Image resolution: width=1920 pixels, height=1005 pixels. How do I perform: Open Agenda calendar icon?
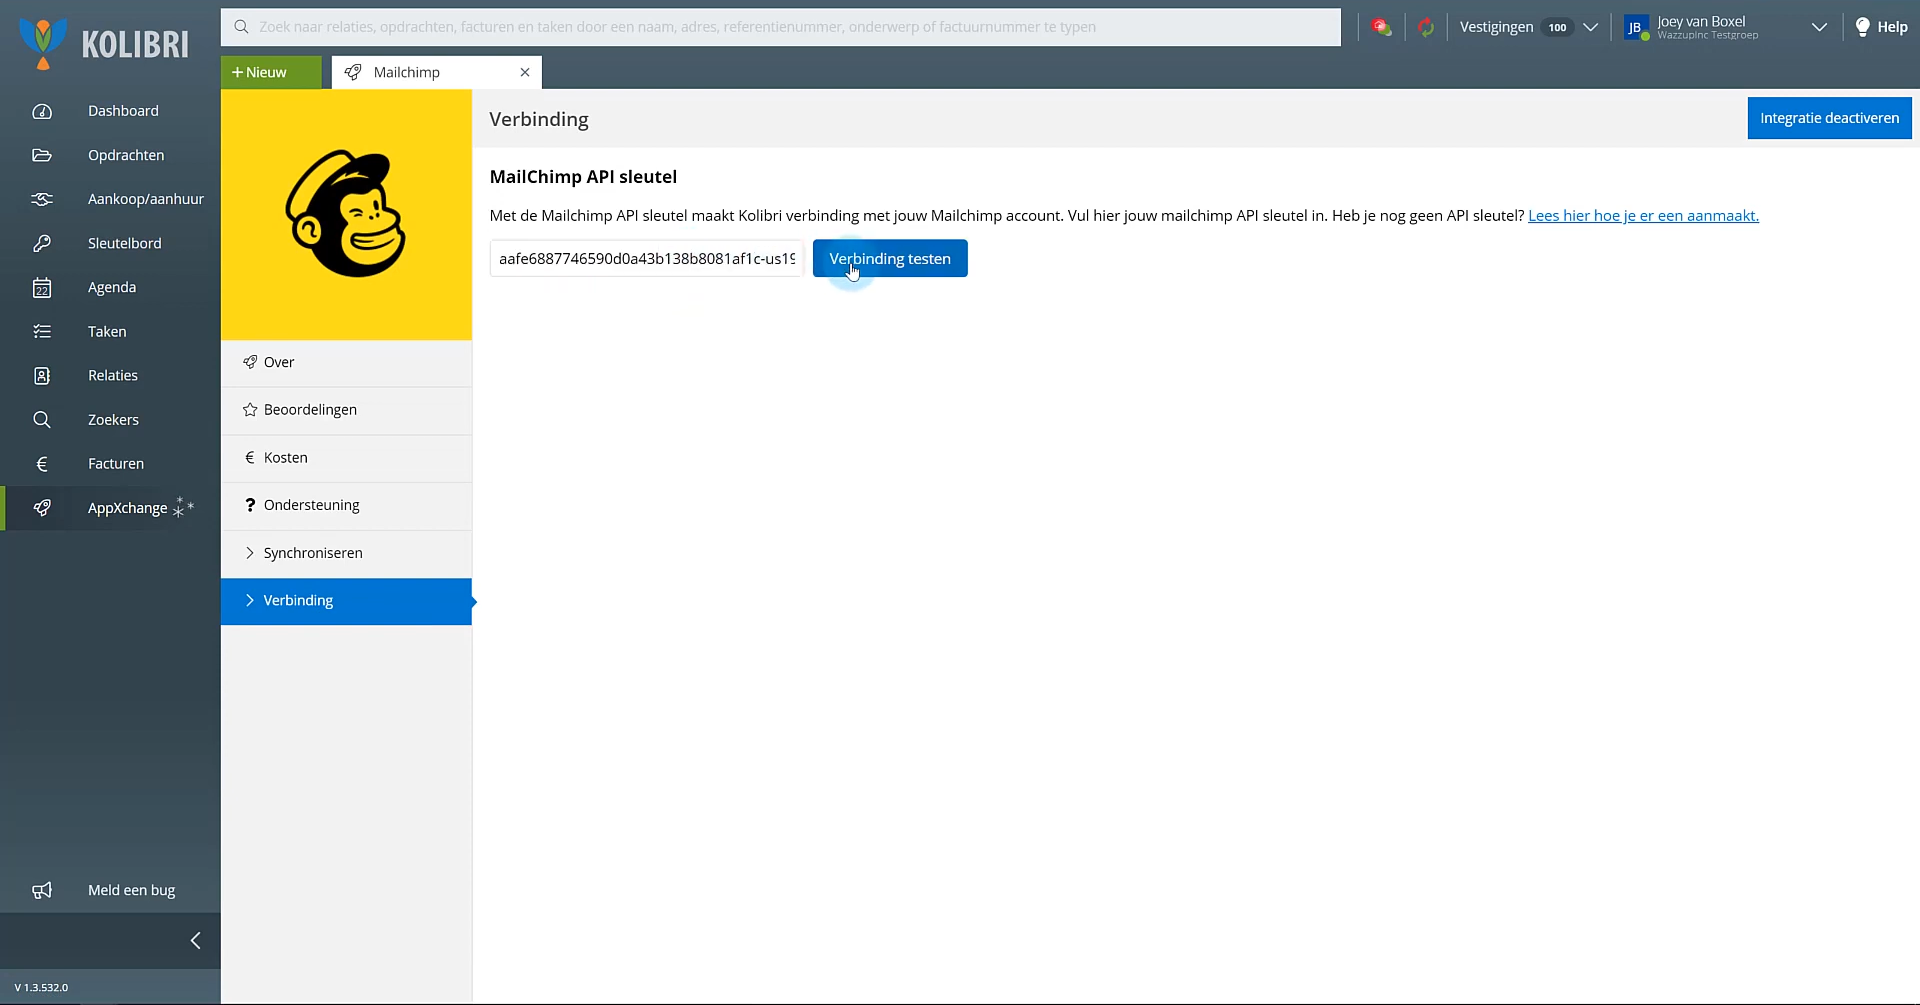coord(42,288)
